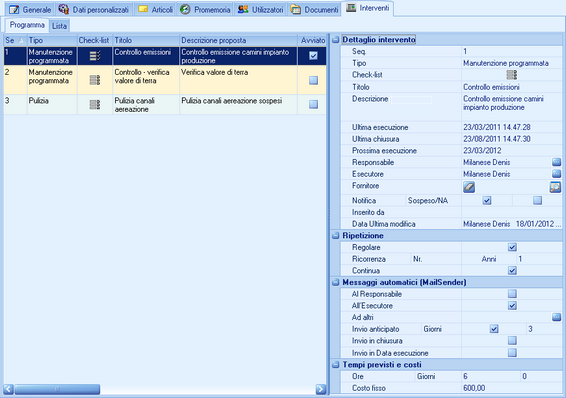Uncheck the Continua checkbox
The height and width of the screenshot is (398, 566).
[x=512, y=270]
